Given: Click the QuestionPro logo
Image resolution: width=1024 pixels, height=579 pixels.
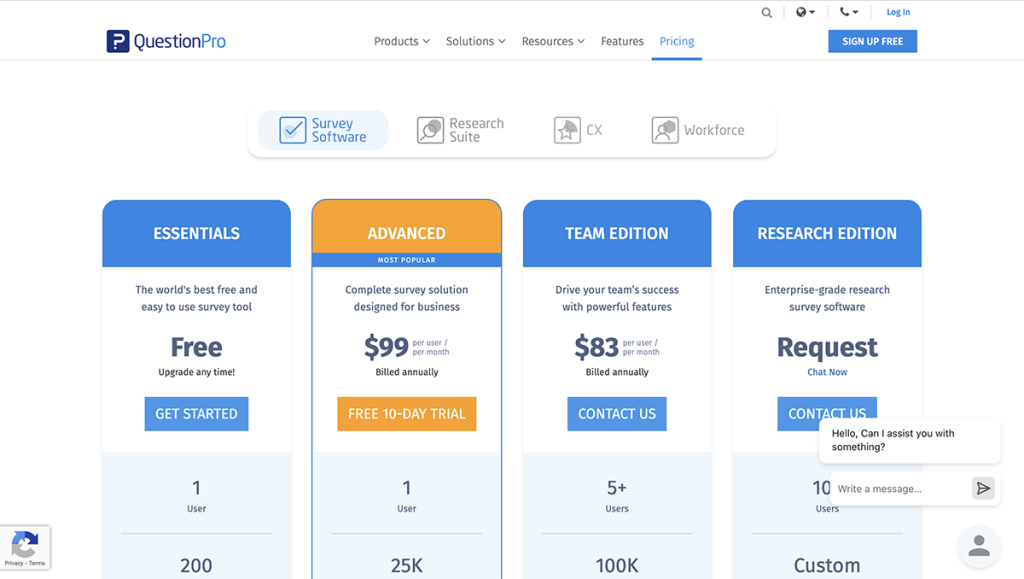Looking at the screenshot, I should pos(165,41).
